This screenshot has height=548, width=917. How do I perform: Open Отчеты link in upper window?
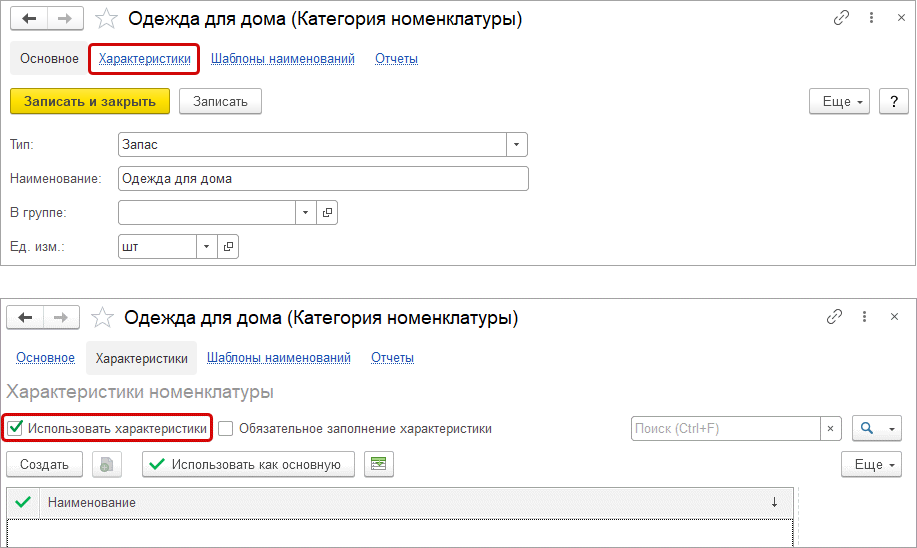pos(397,58)
